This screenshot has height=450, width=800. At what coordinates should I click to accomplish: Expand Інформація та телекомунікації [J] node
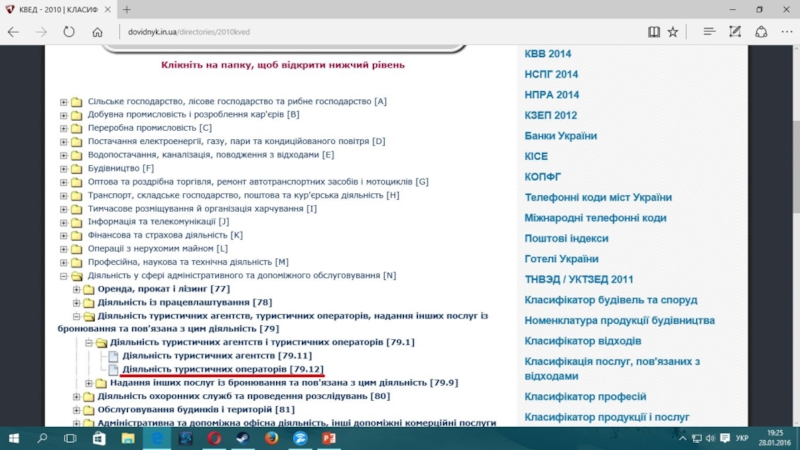pyautogui.click(x=63, y=222)
